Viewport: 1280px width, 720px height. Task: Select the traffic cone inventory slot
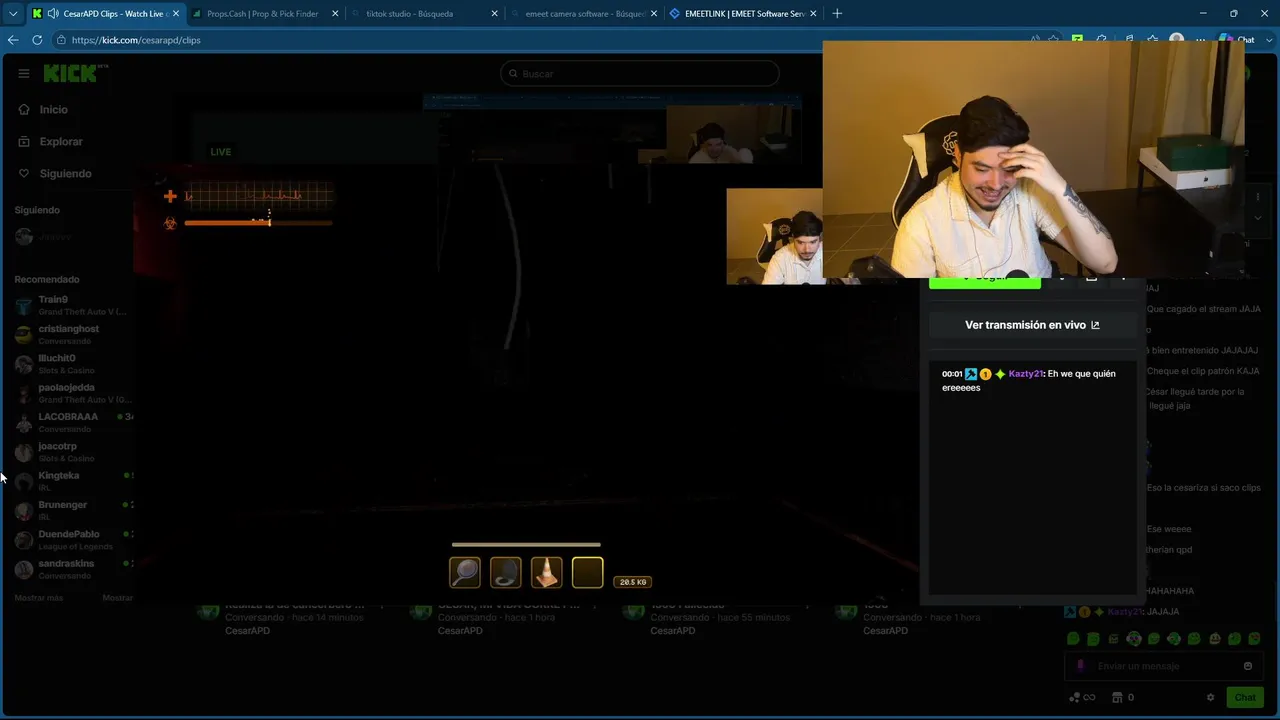pos(547,572)
